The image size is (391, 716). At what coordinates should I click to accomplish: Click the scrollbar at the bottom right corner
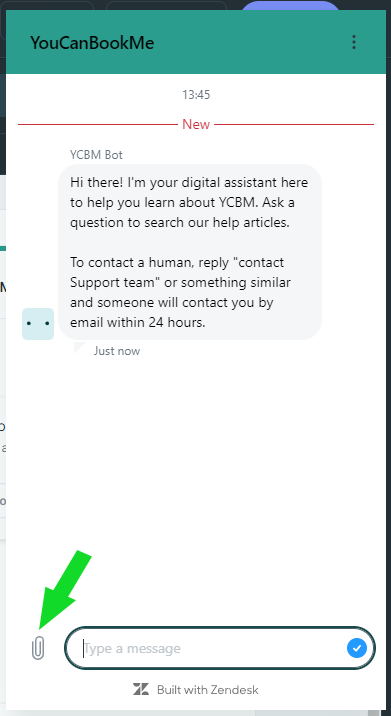click(374, 713)
